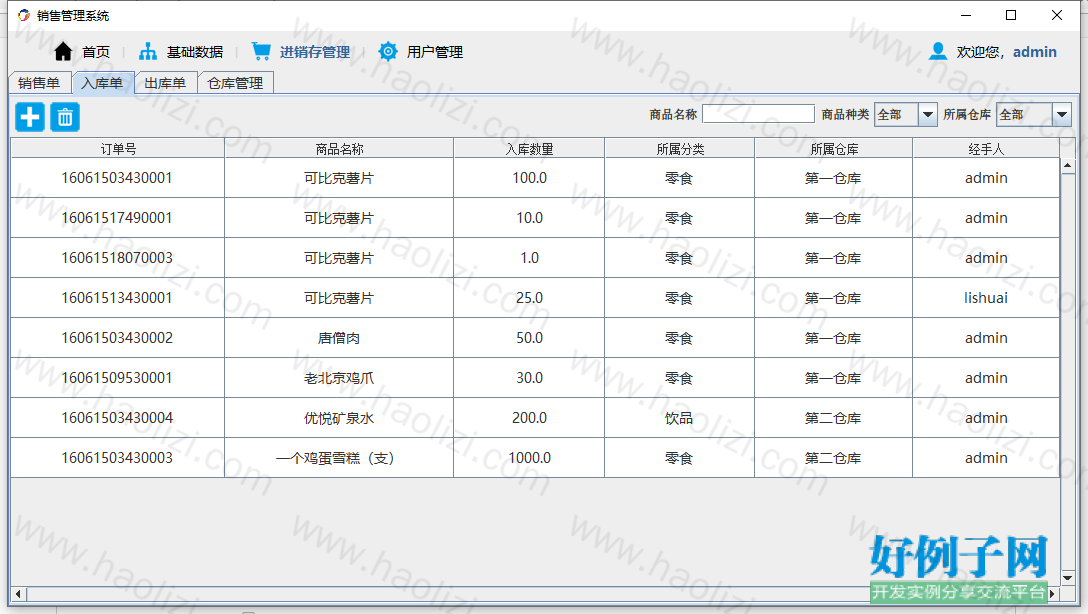Click the 50.0 quantity cell
Screen dimensions: 1088x614
click(529, 338)
